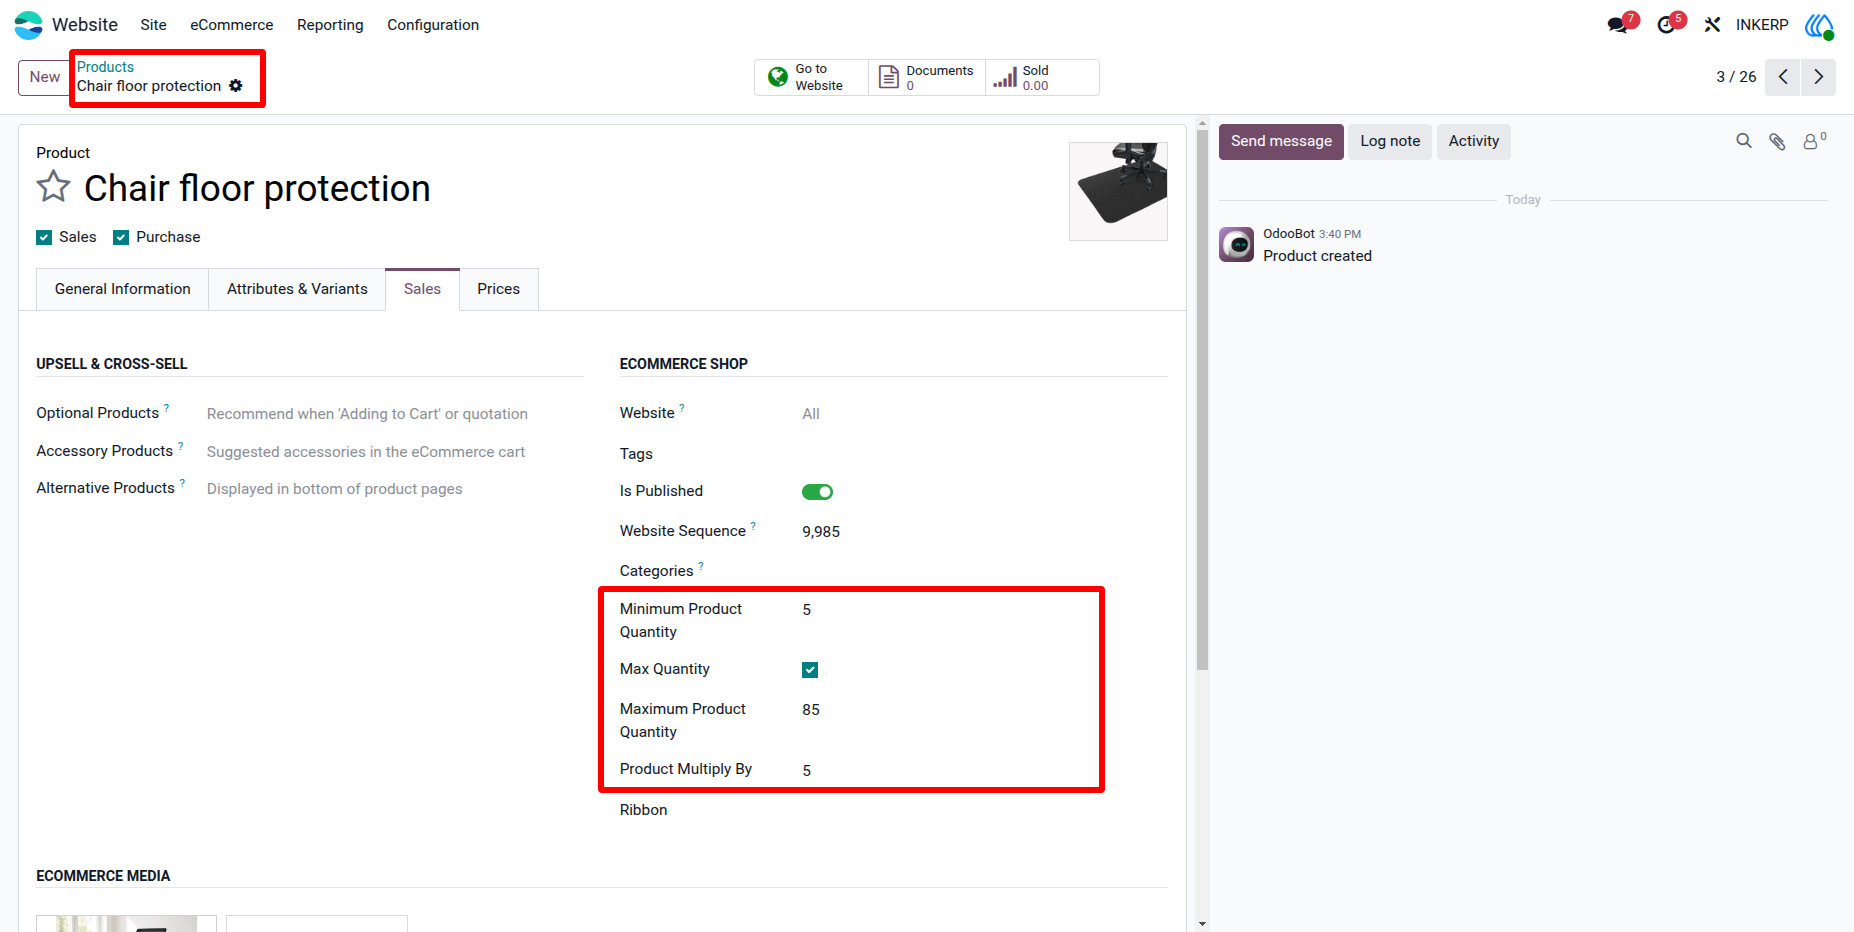
Task: Go to next record arrow
Action: [1819, 77]
